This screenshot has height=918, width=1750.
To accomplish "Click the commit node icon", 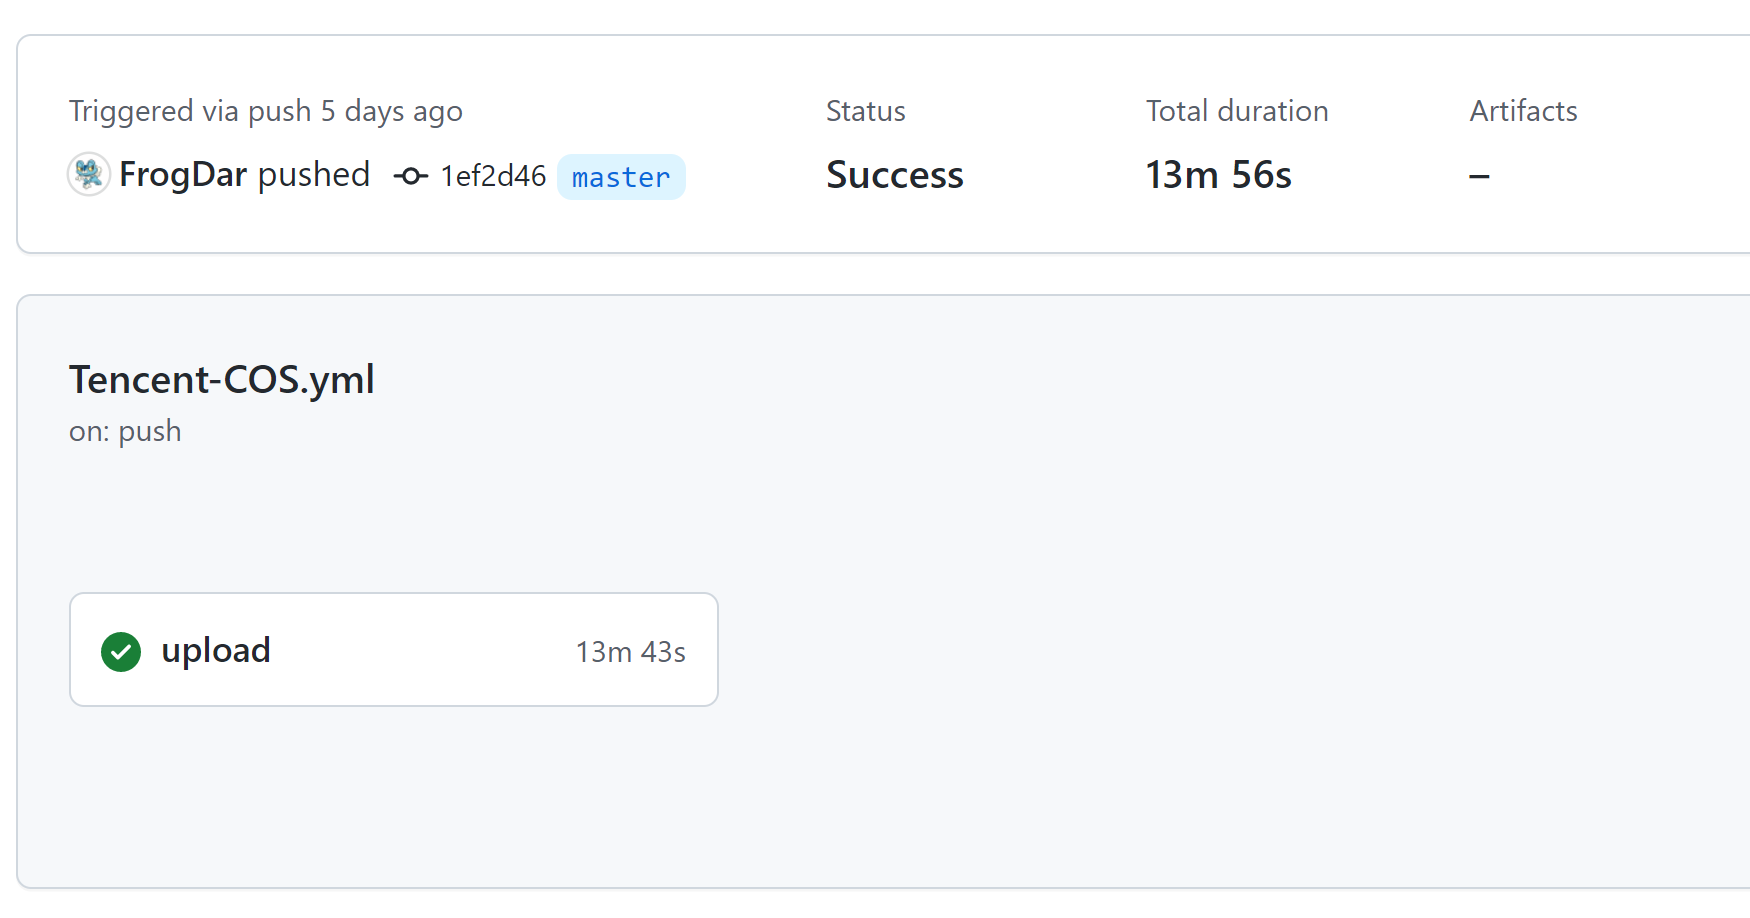I will [410, 177].
